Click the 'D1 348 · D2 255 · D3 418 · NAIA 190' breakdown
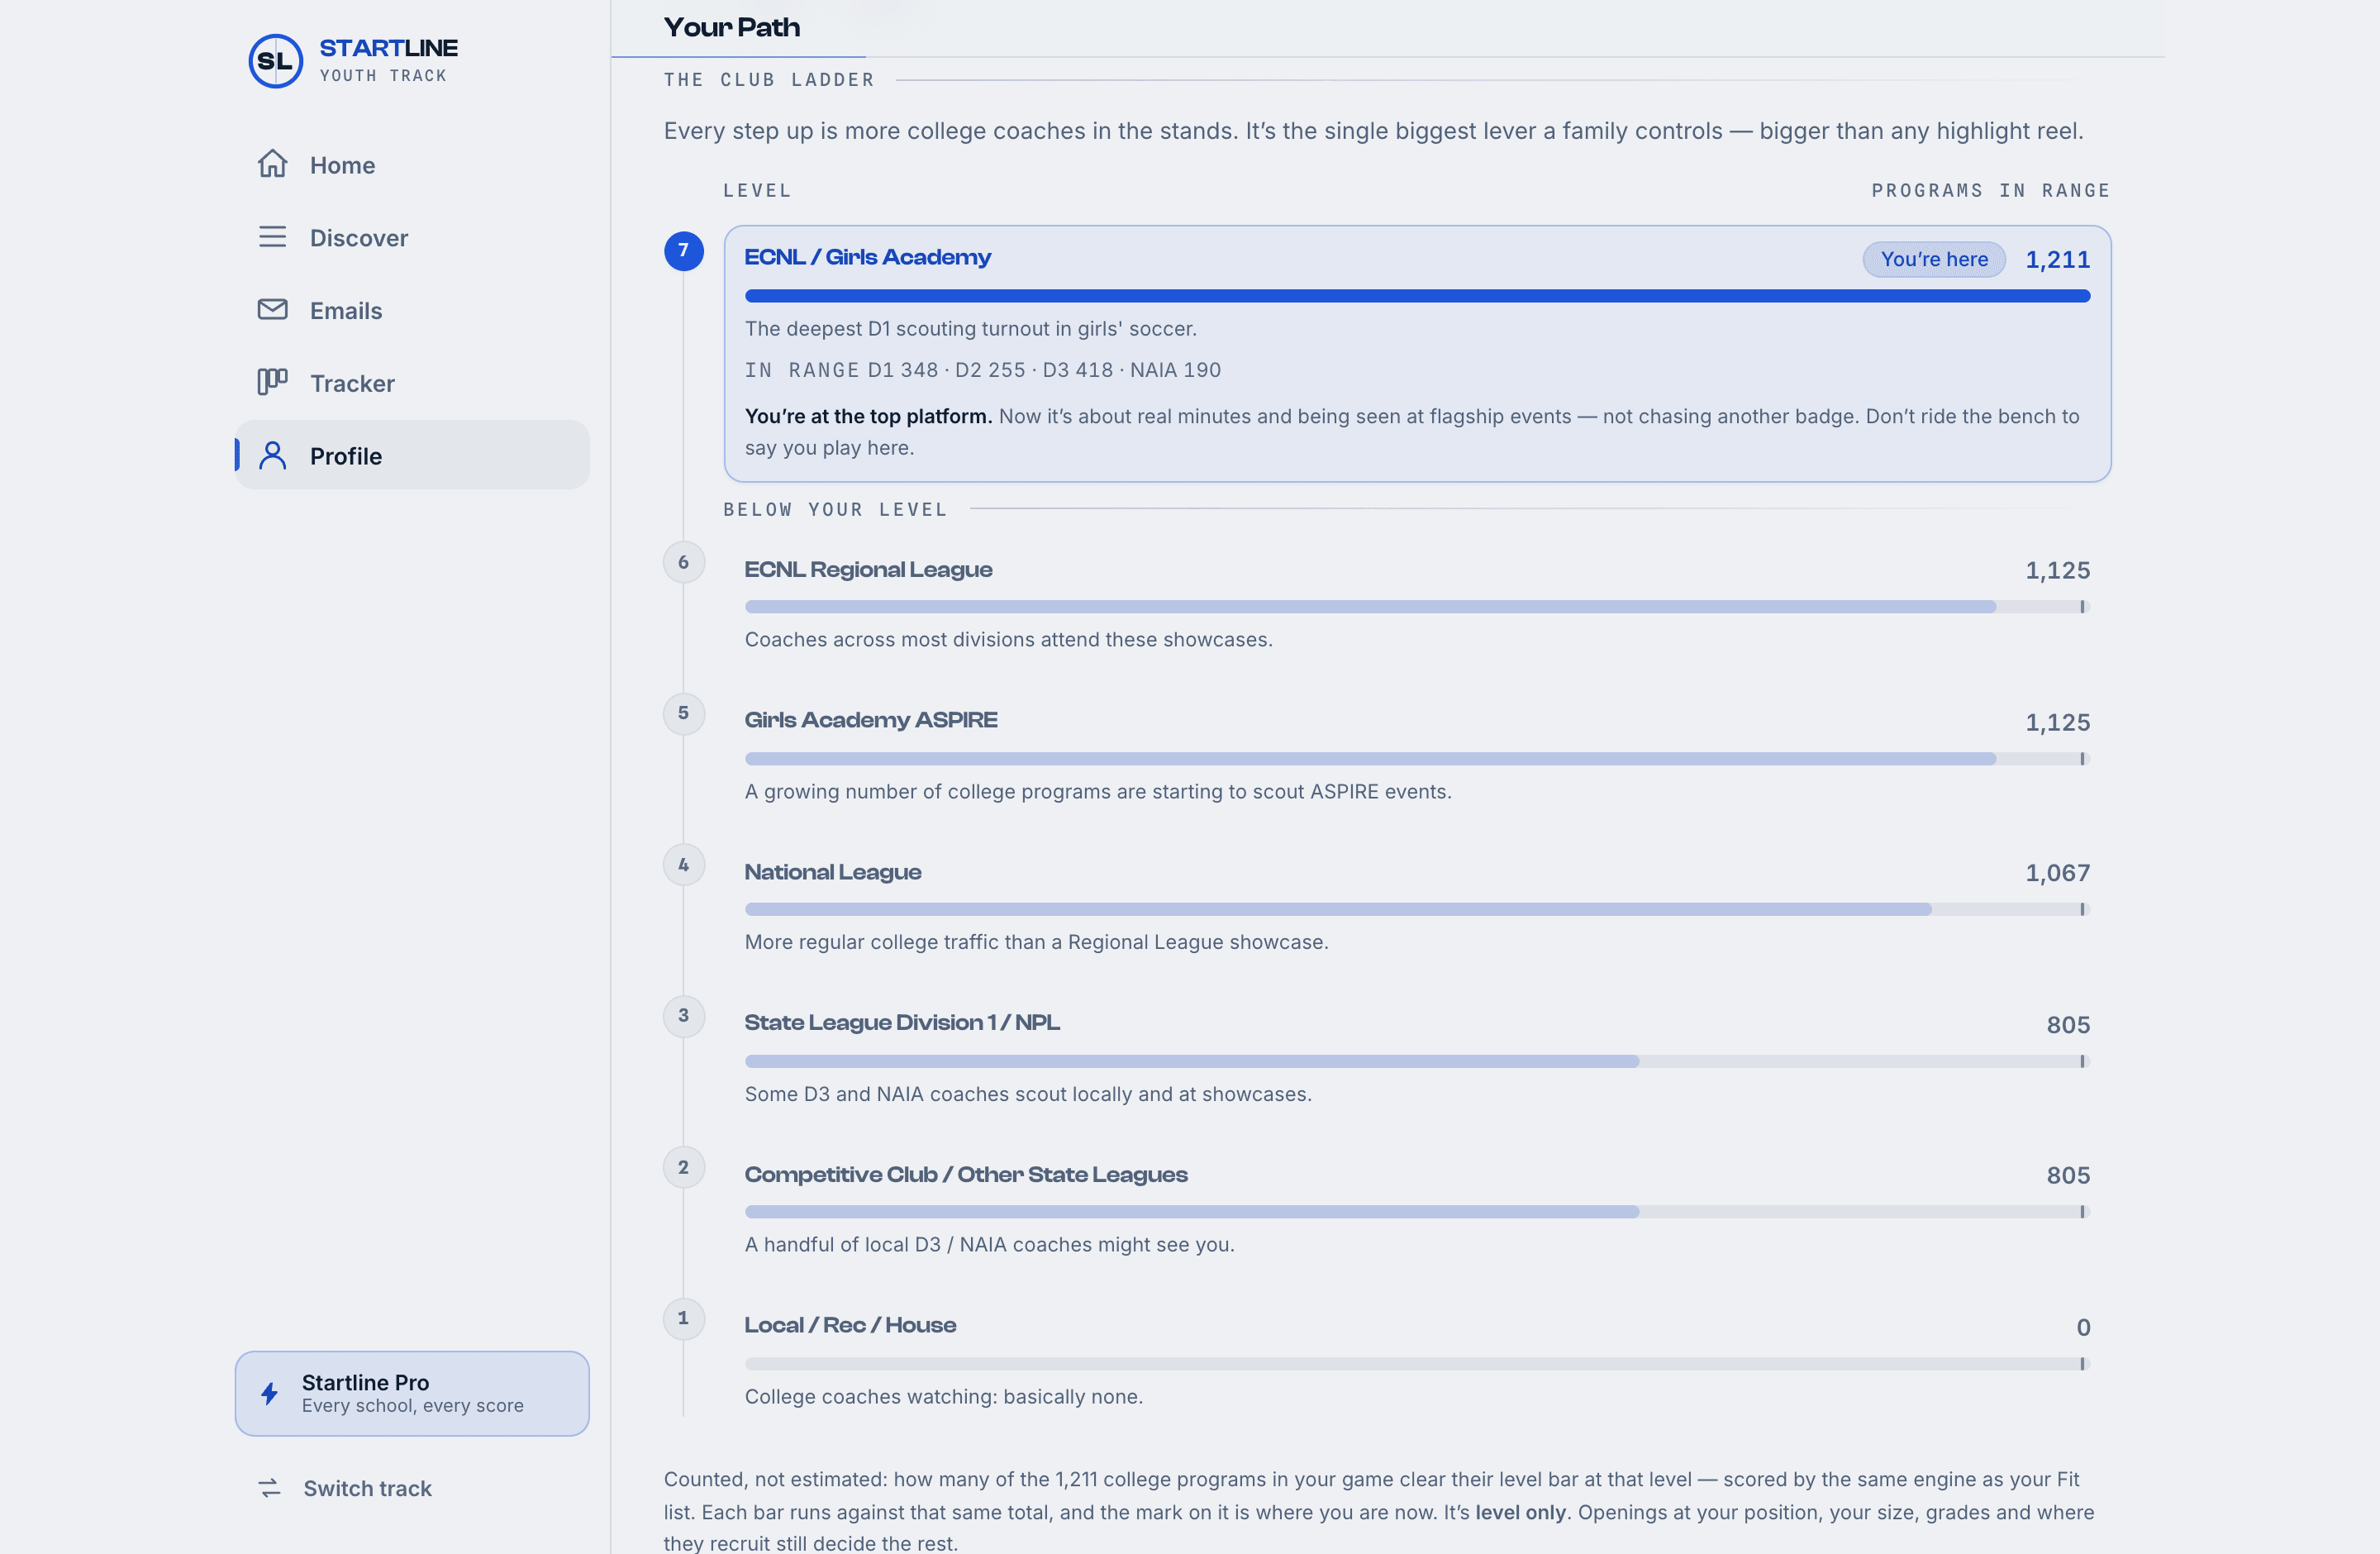The width and height of the screenshot is (2380, 1554). [1044, 370]
